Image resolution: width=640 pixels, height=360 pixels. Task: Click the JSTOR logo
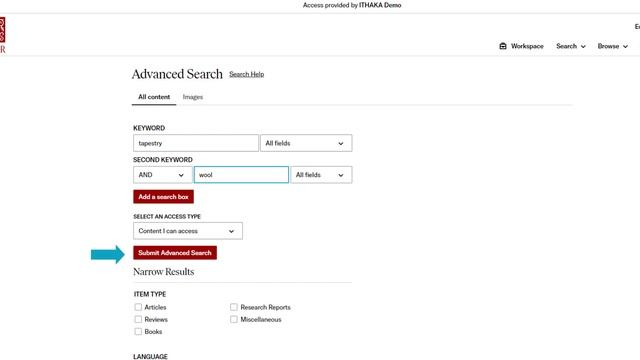[2, 35]
